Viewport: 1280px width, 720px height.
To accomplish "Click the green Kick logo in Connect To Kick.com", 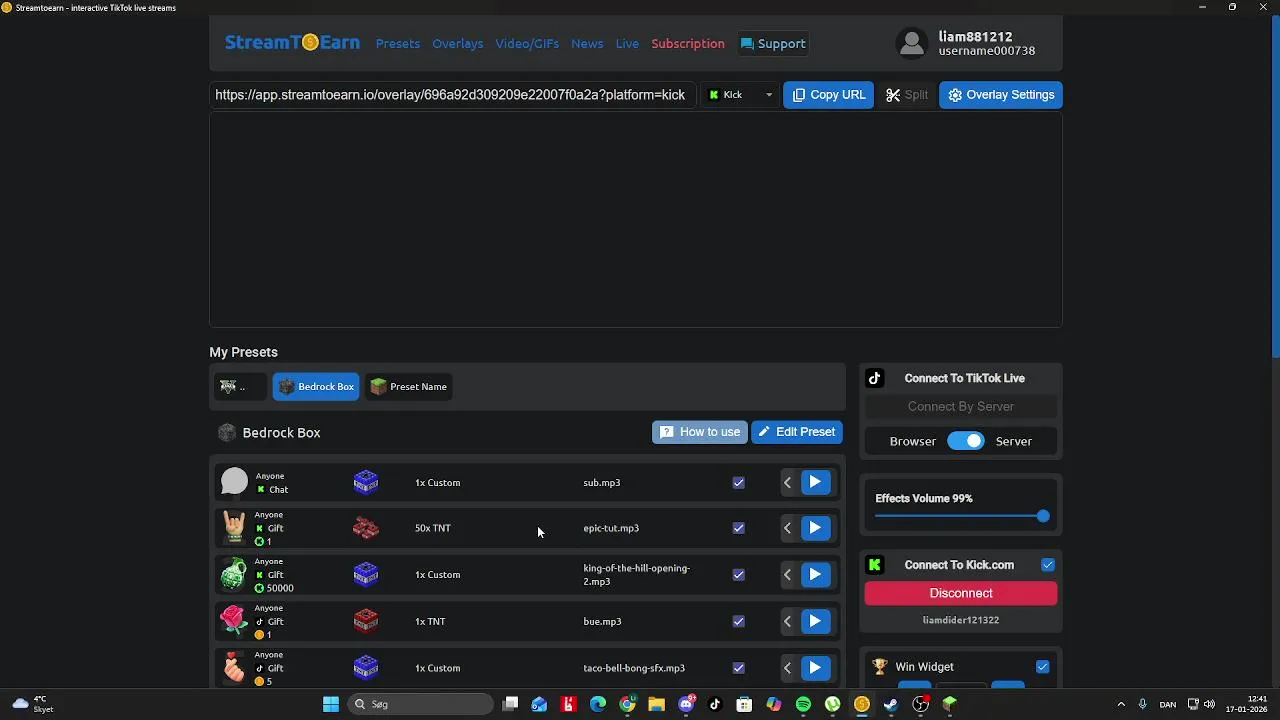I will pos(875,565).
